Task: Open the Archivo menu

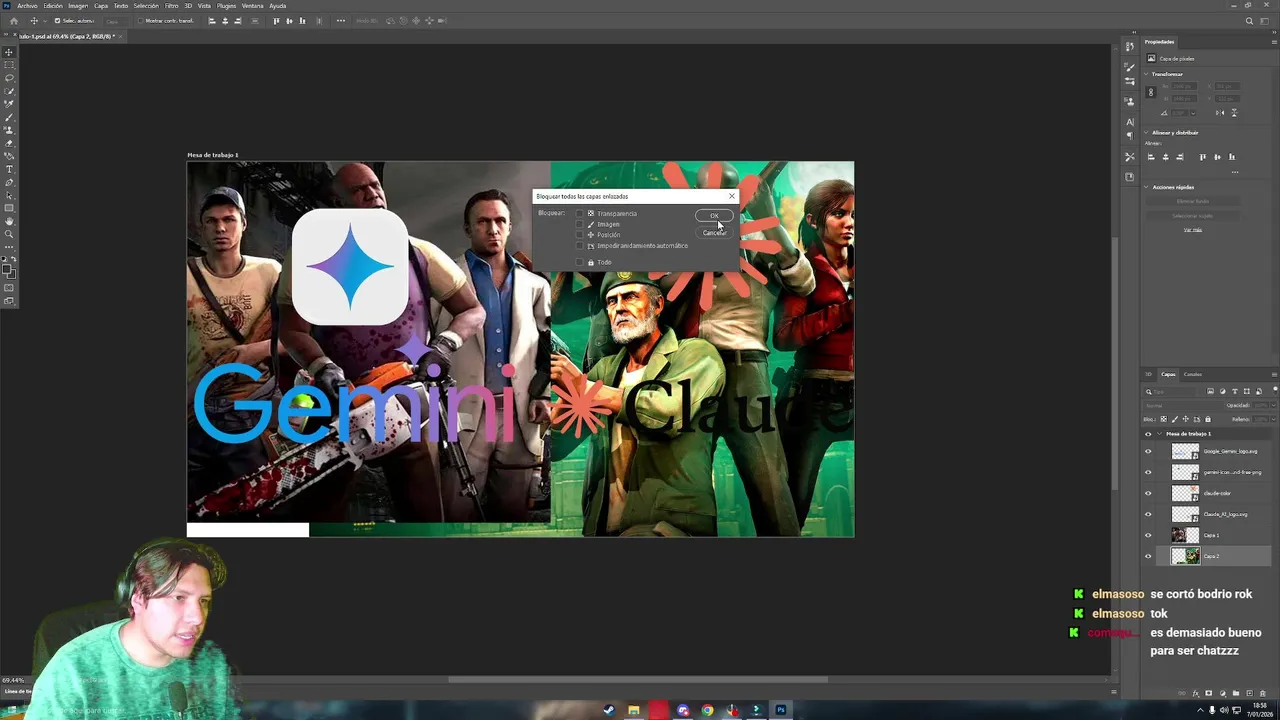Action: coord(27,6)
